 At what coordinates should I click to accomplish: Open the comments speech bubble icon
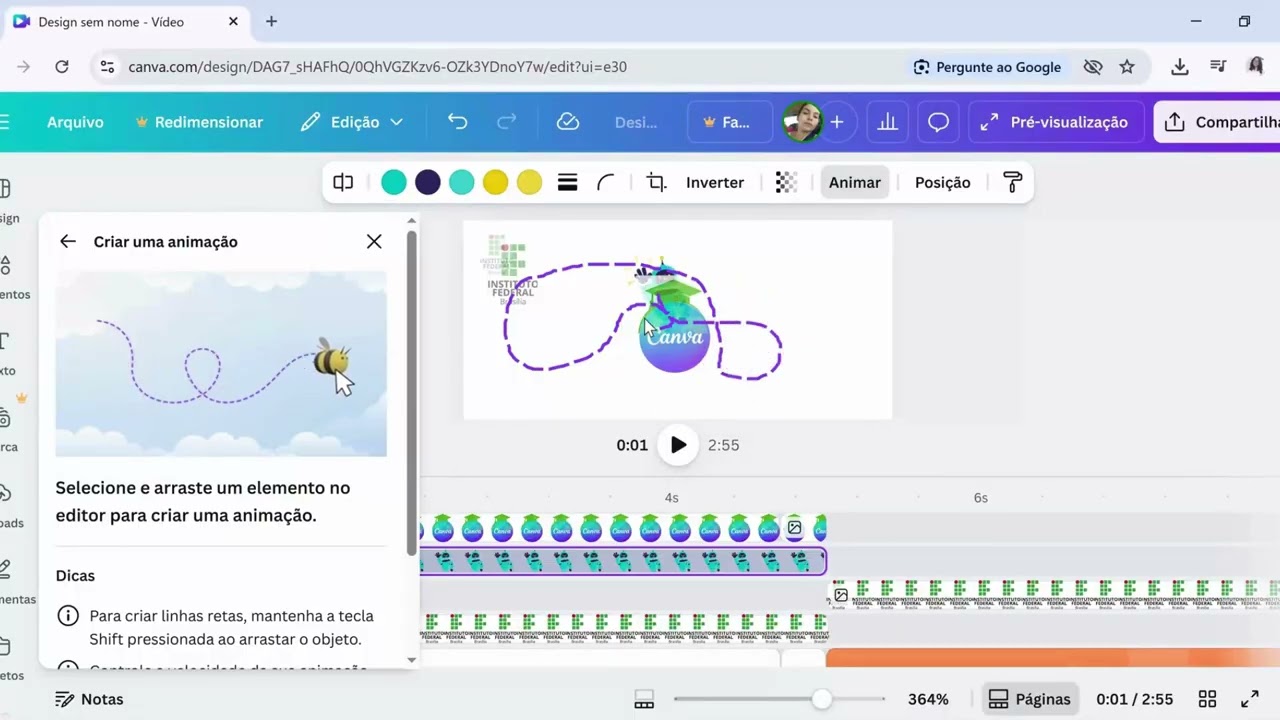pyautogui.click(x=938, y=122)
